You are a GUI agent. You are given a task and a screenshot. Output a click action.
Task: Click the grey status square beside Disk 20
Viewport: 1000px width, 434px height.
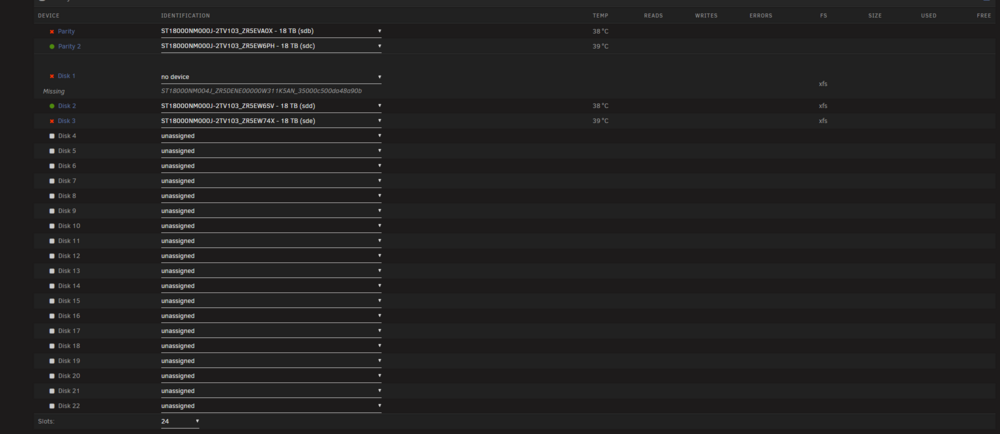click(x=52, y=375)
